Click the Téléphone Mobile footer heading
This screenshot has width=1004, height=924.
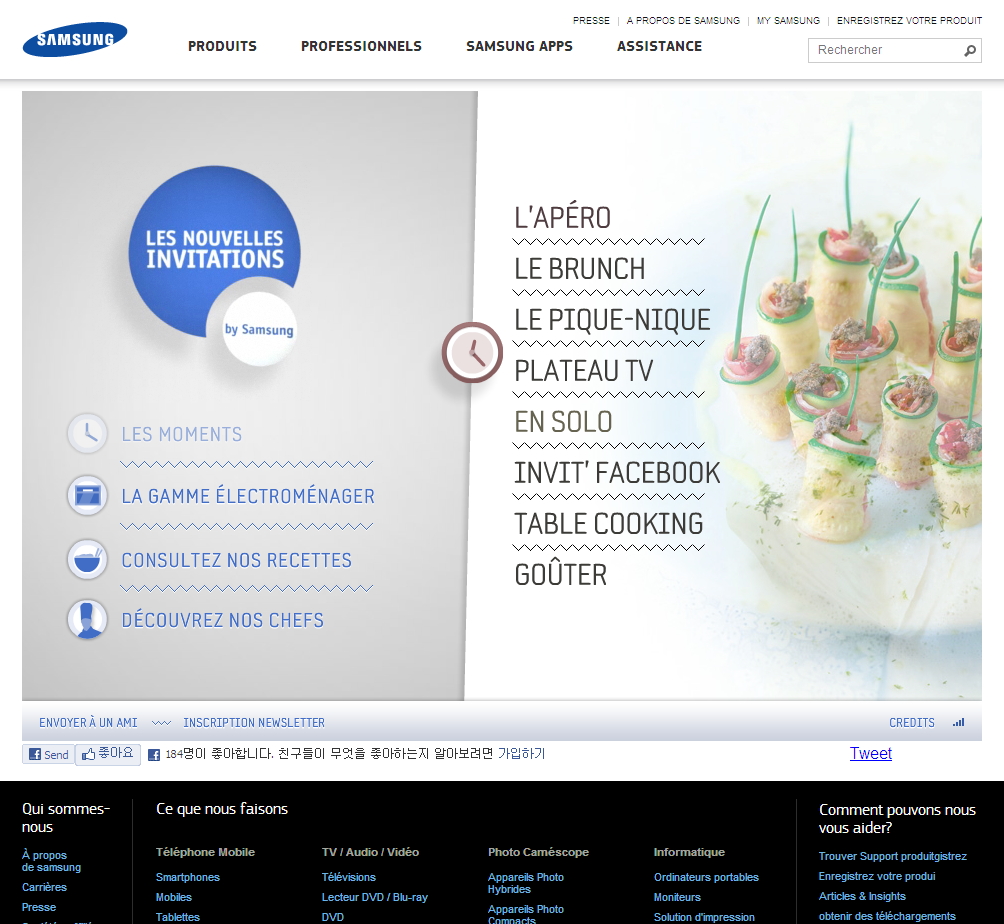(x=206, y=852)
